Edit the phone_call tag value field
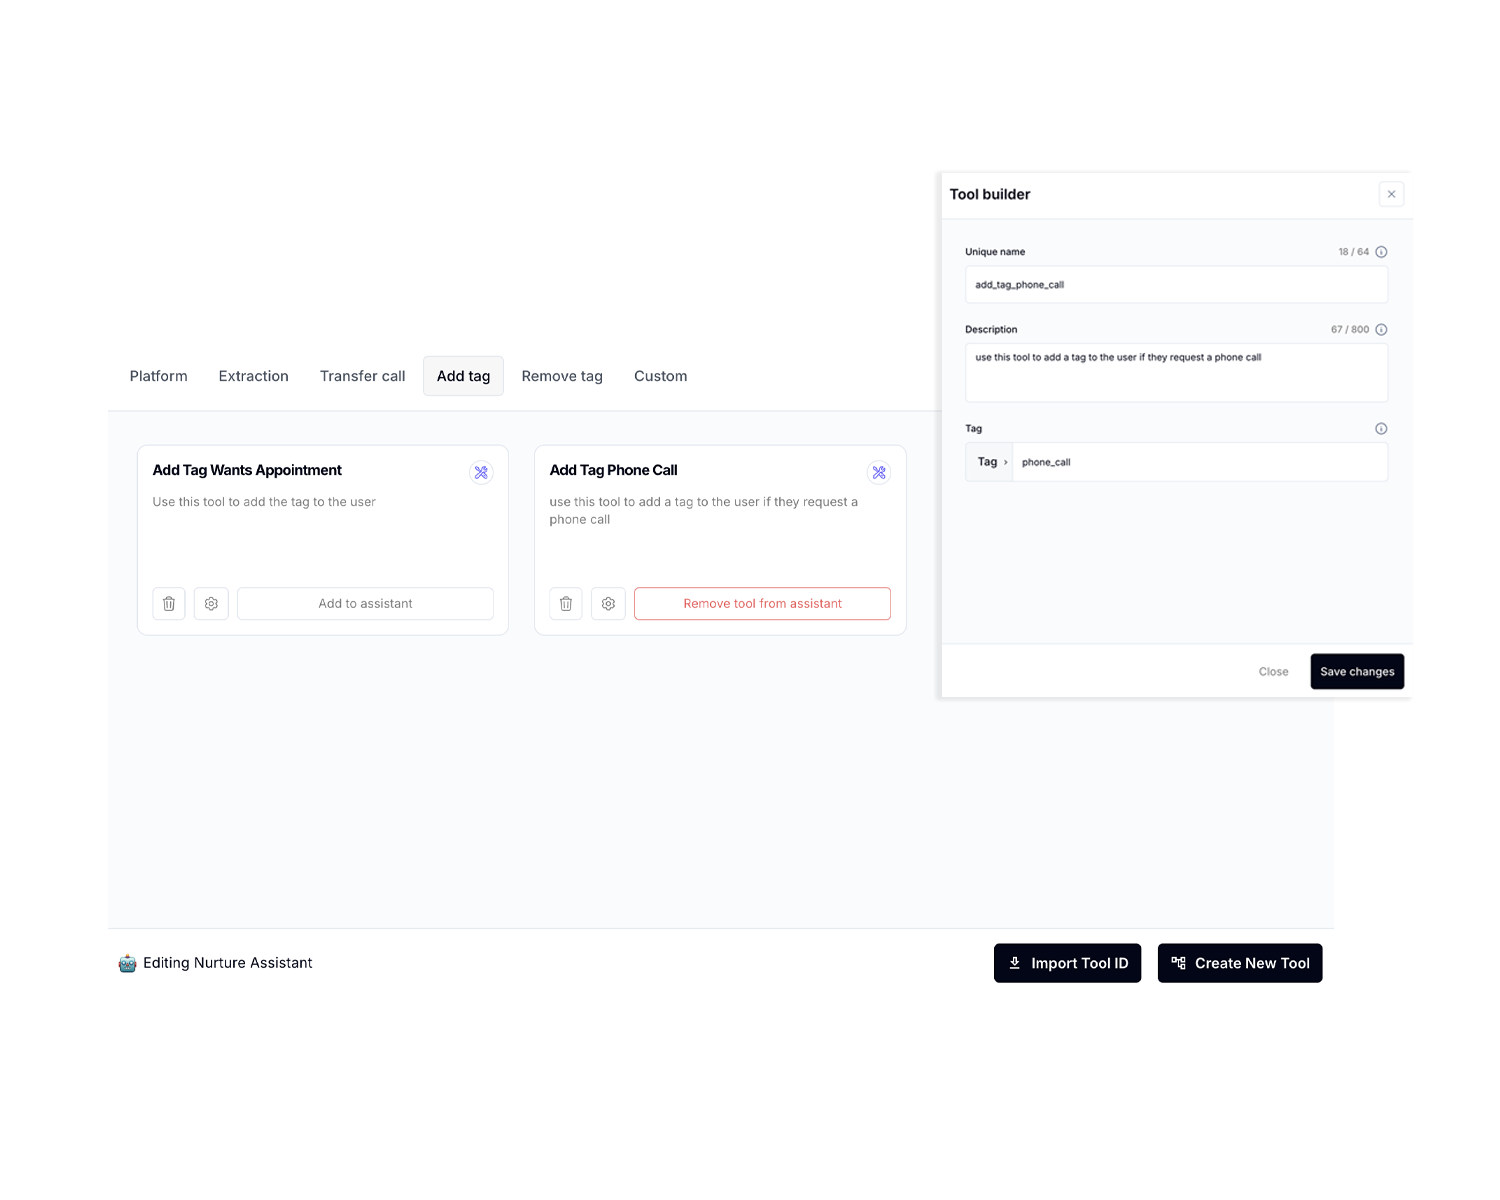This screenshot has height=1200, width=1500. click(1200, 462)
